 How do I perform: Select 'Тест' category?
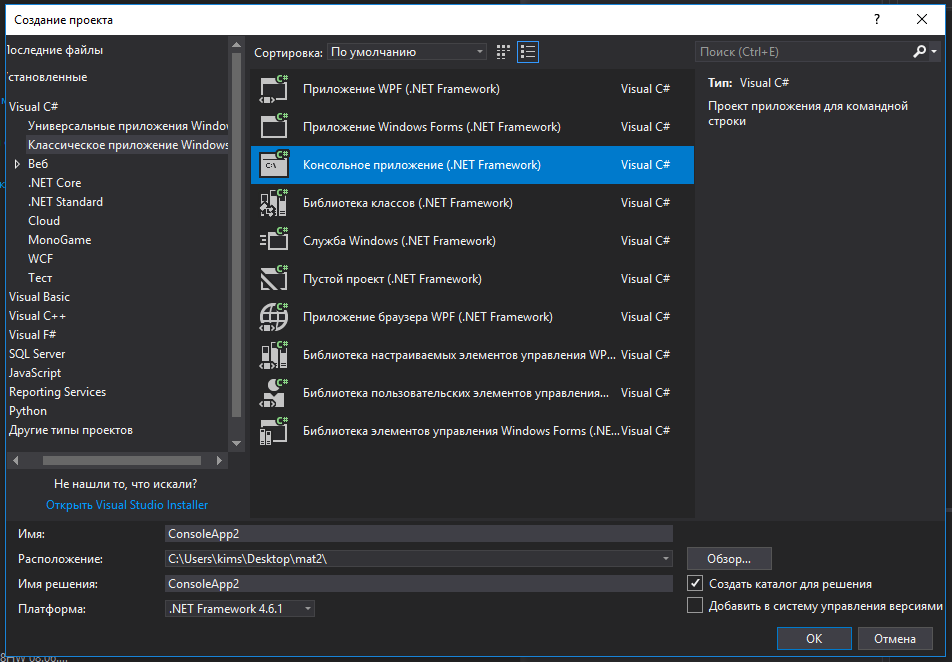(x=40, y=278)
